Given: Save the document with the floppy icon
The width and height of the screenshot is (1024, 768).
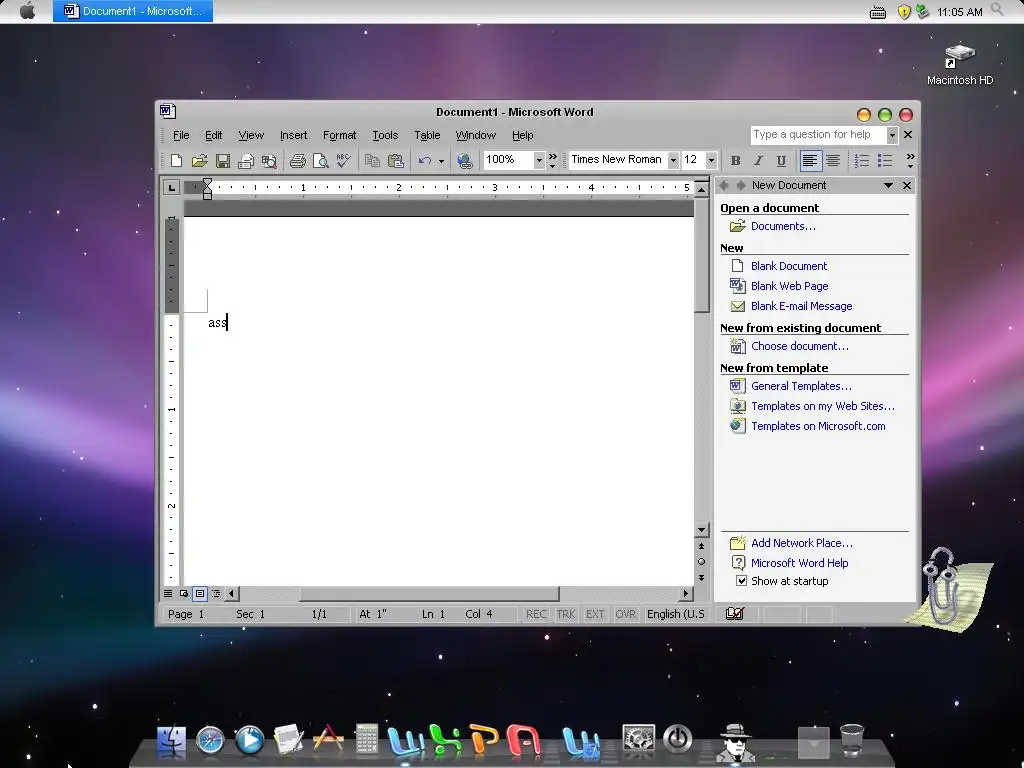Looking at the screenshot, I should pos(223,160).
